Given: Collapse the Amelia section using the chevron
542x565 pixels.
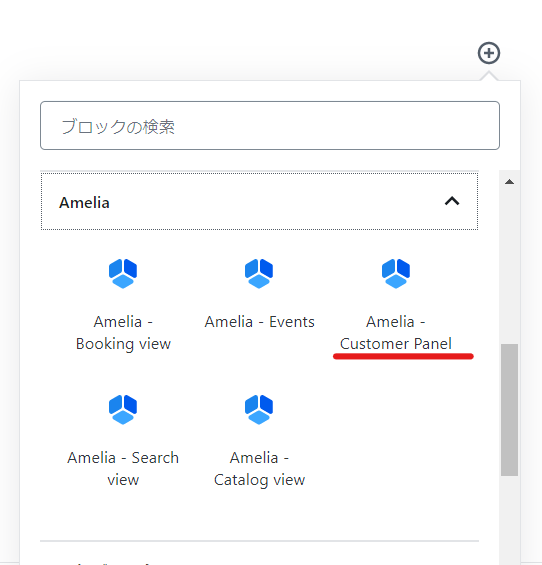Looking at the screenshot, I should click(x=452, y=201).
